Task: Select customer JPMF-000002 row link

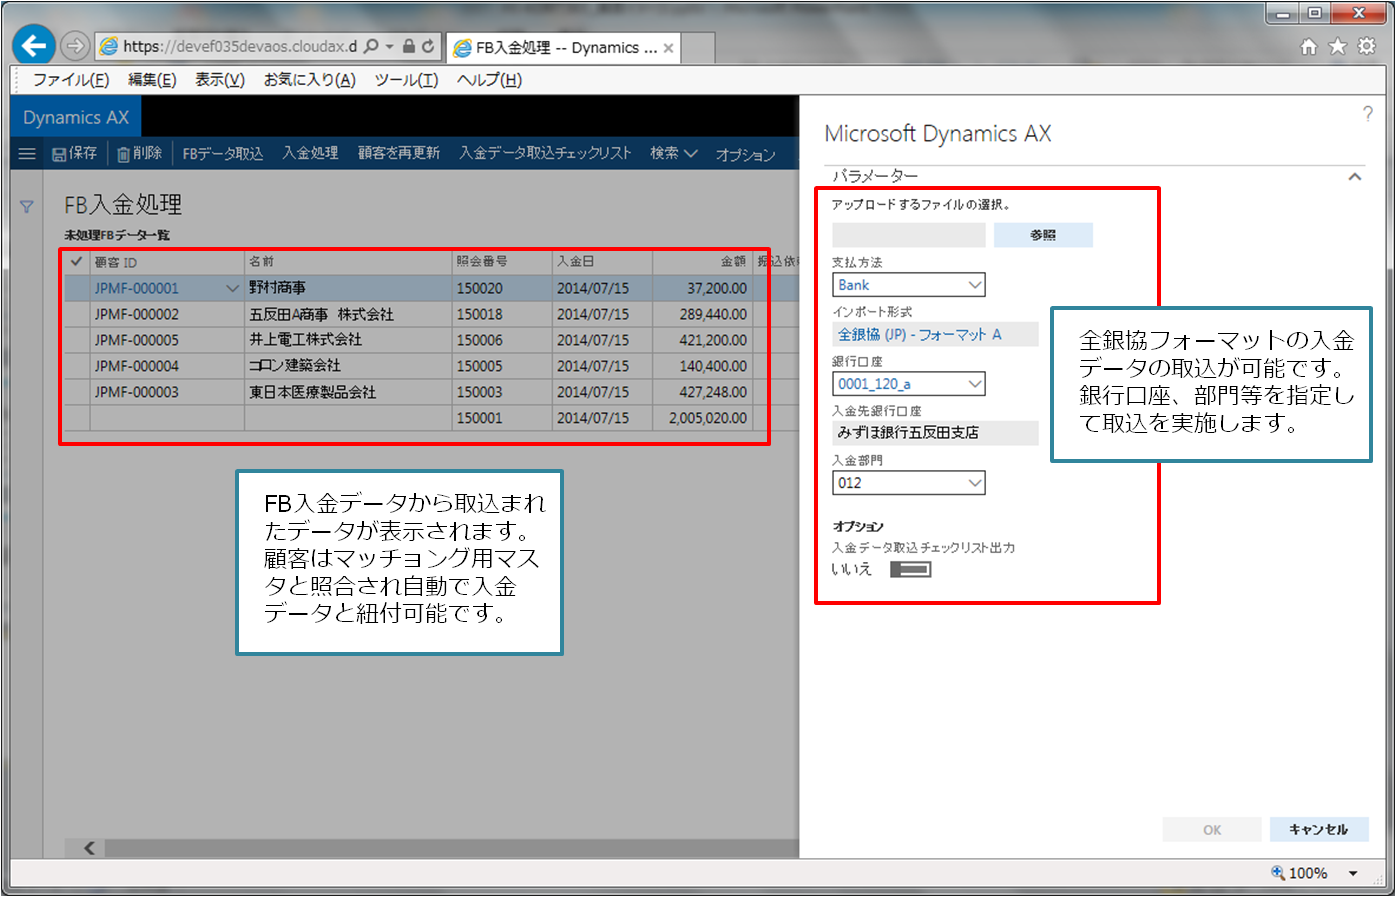Action: [137, 314]
